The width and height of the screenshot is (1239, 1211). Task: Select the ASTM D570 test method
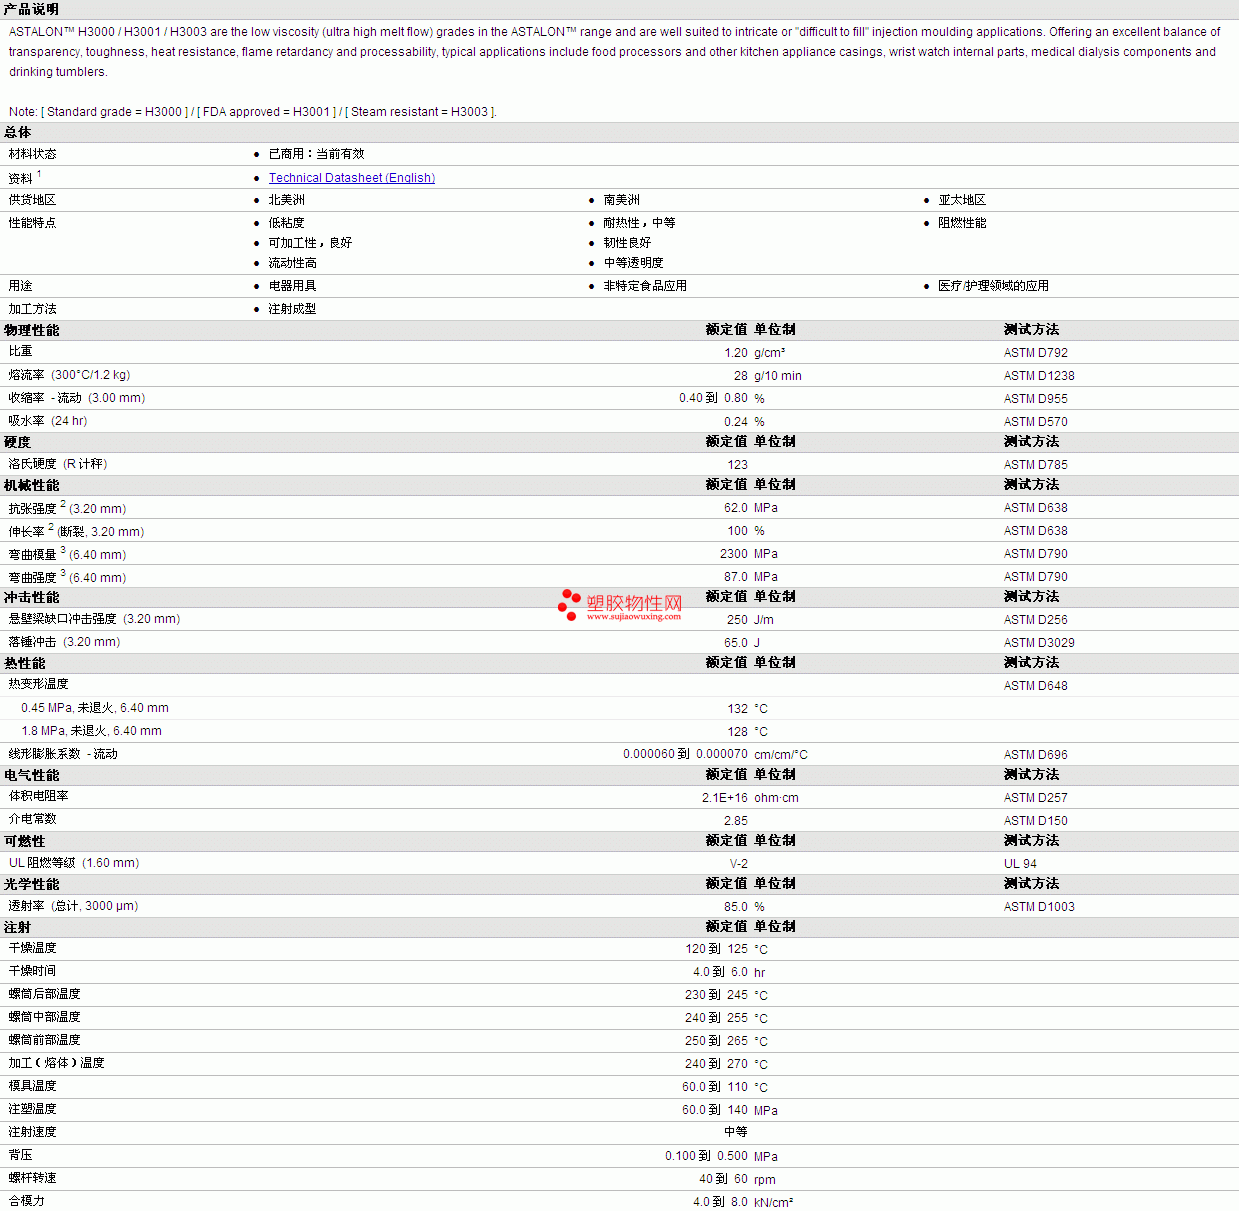tap(1036, 422)
